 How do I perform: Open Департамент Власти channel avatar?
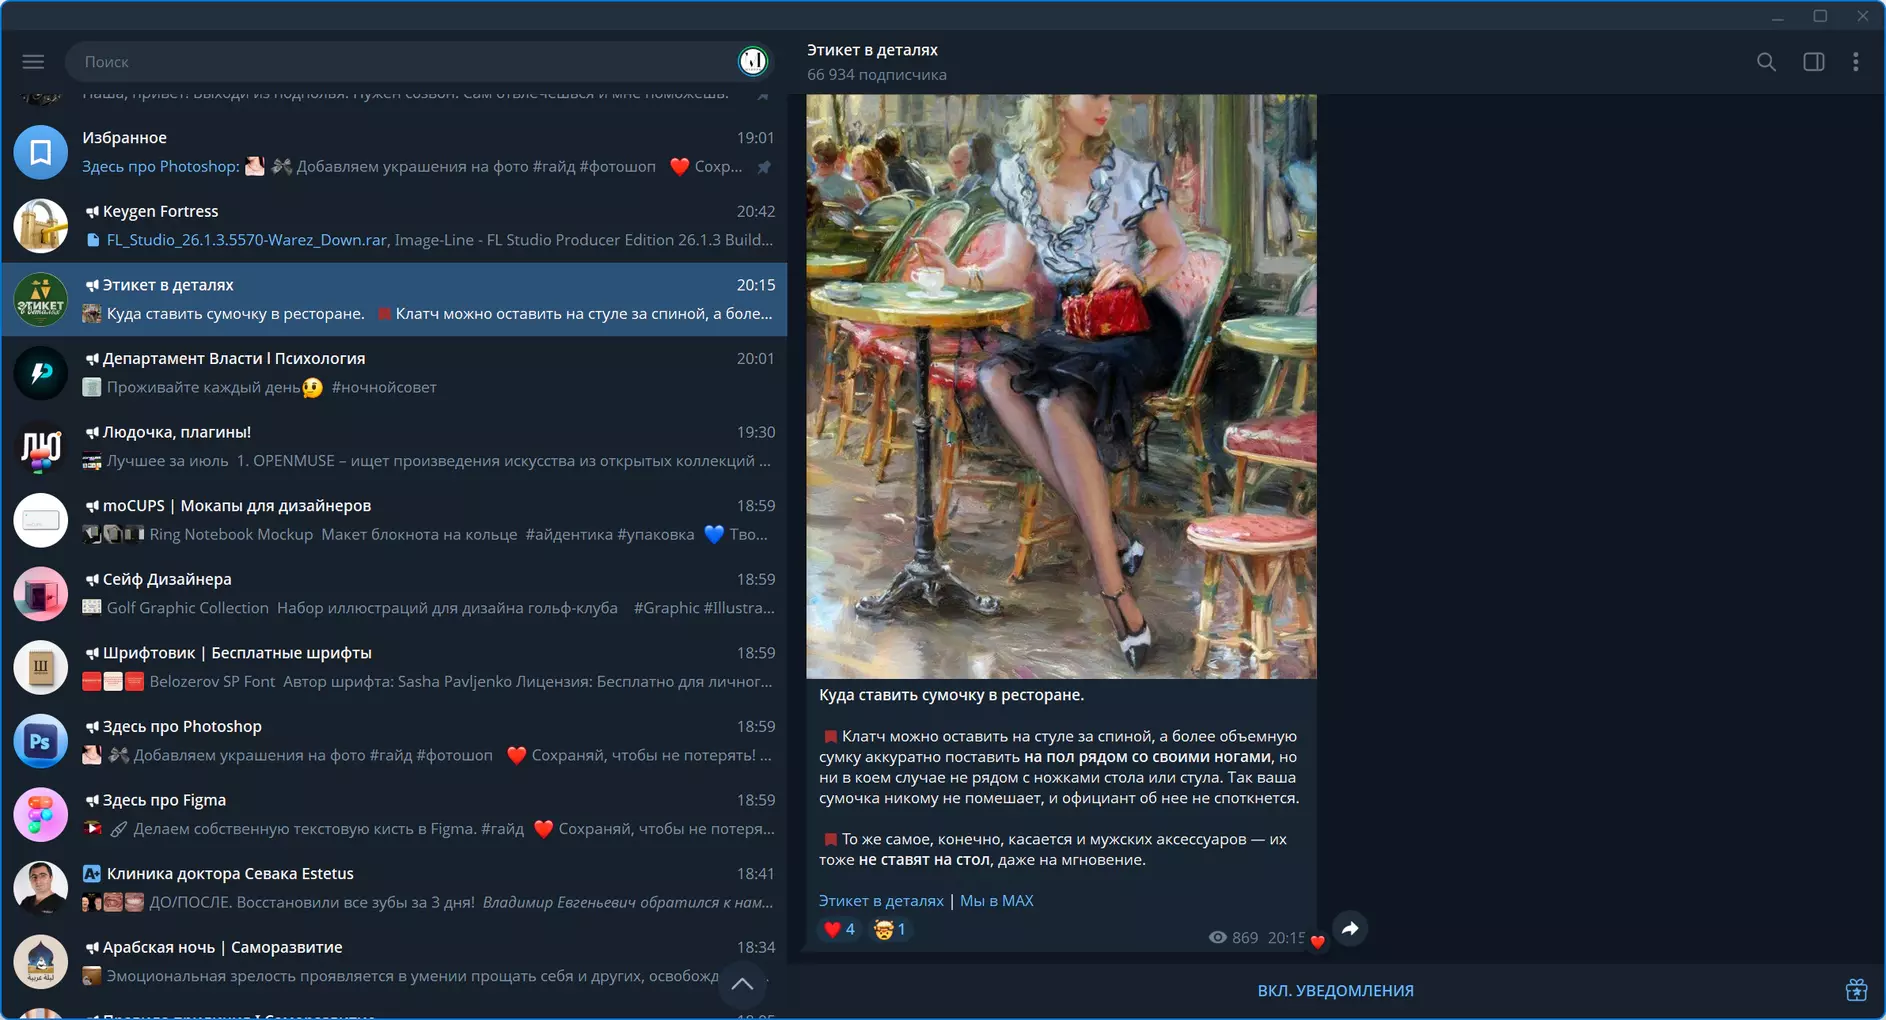[40, 373]
